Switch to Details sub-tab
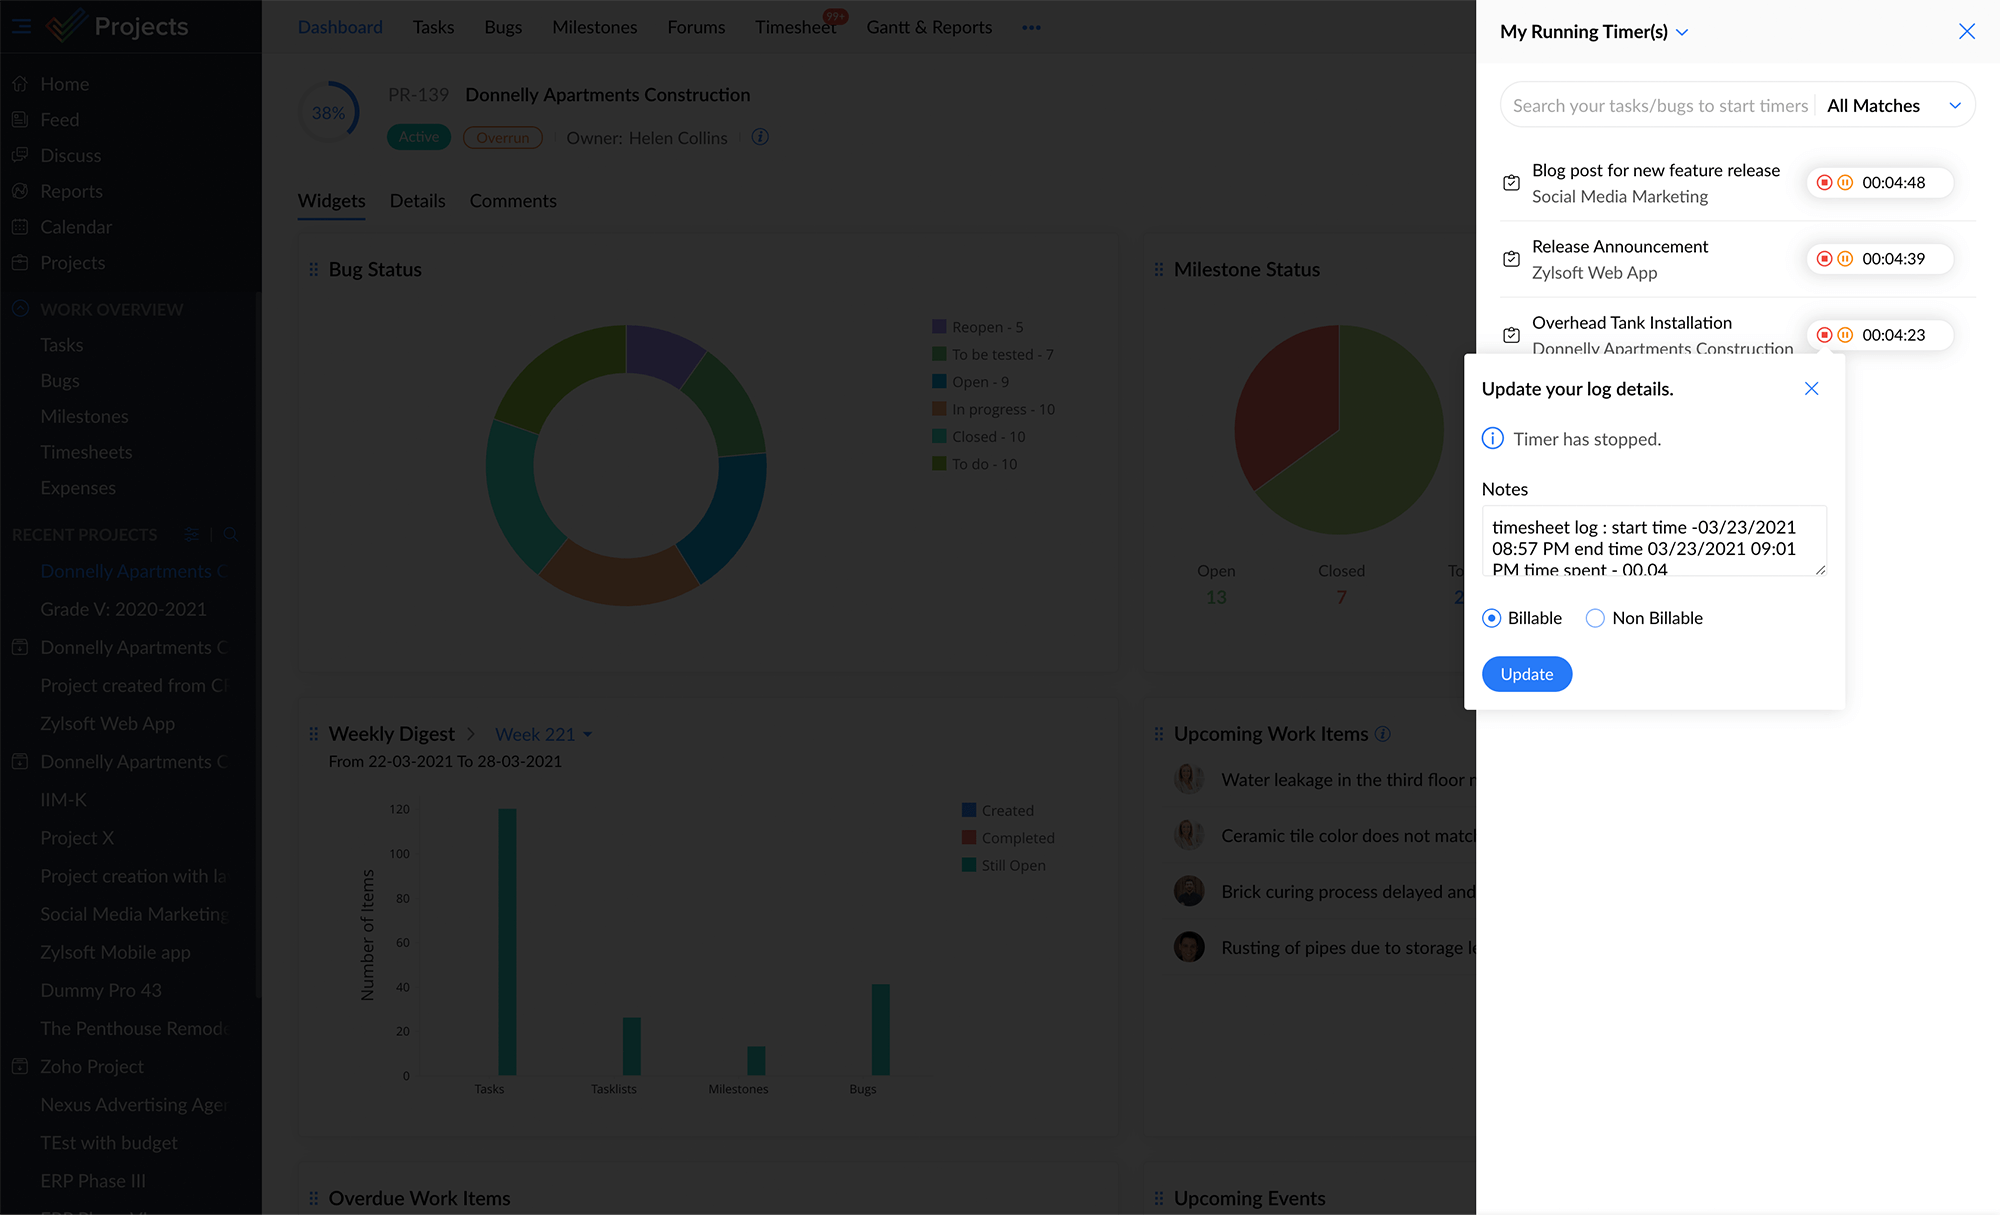Viewport: 2000px width, 1215px height. 417,201
